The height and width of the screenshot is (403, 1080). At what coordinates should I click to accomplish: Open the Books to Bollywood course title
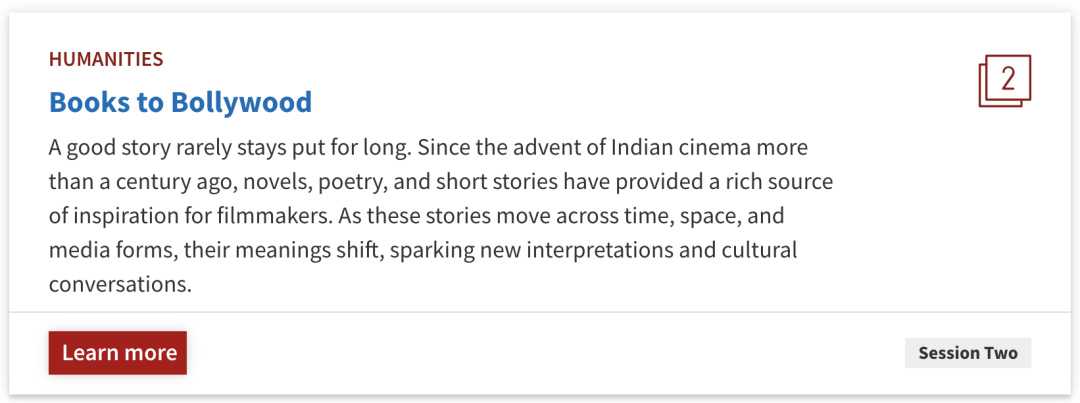[x=180, y=102]
